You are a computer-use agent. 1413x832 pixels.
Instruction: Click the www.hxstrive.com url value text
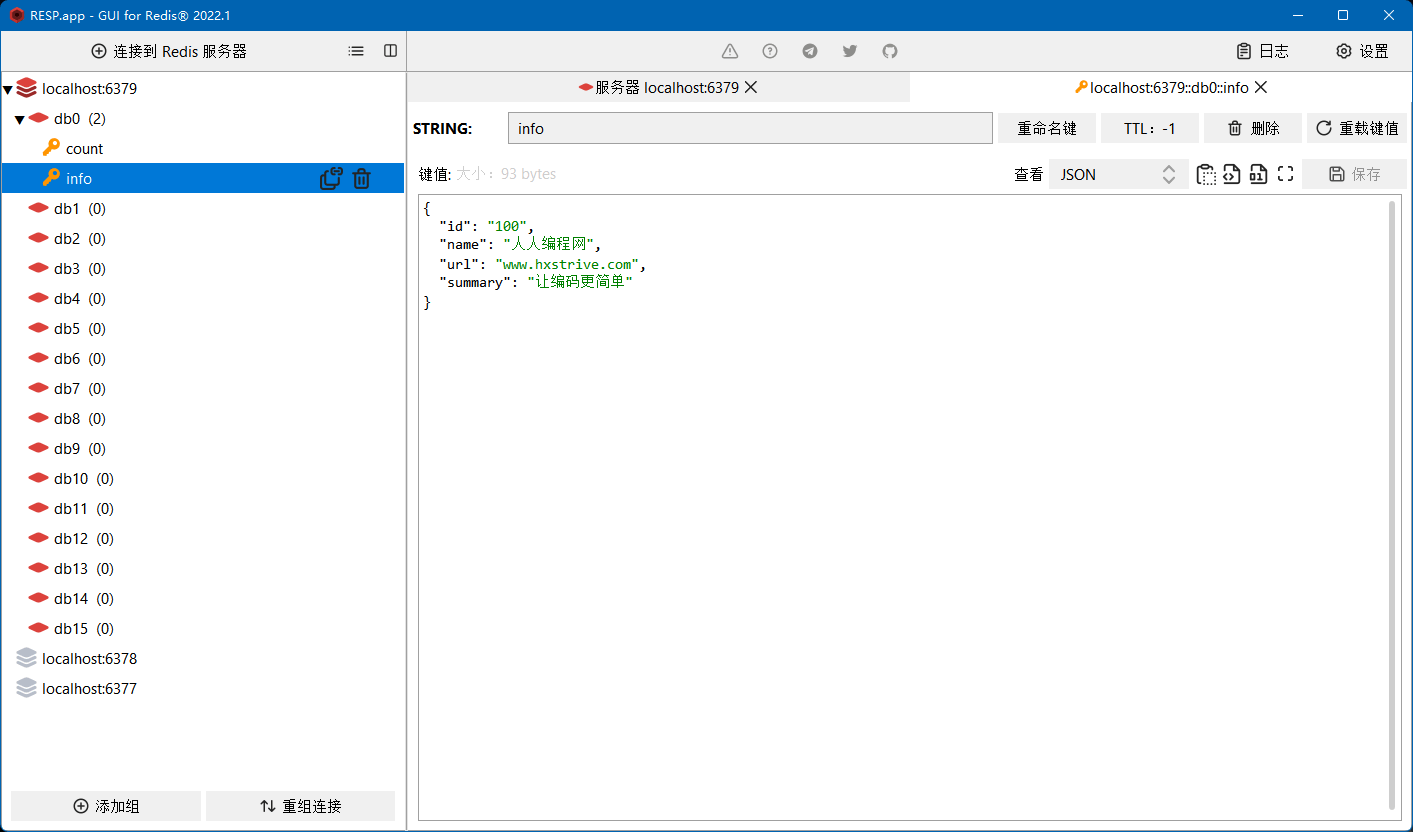coord(568,264)
